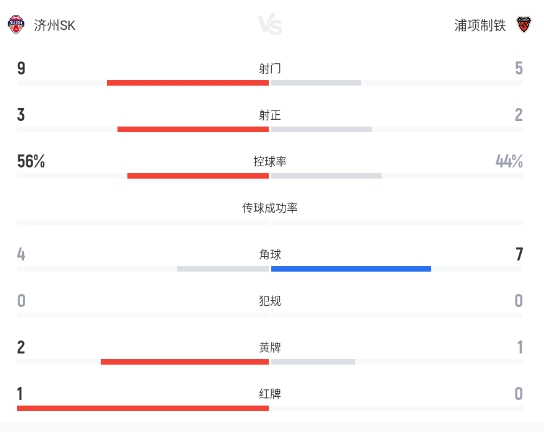Select the 红牌 stat label
This screenshot has height=443, width=544.
[270, 394]
